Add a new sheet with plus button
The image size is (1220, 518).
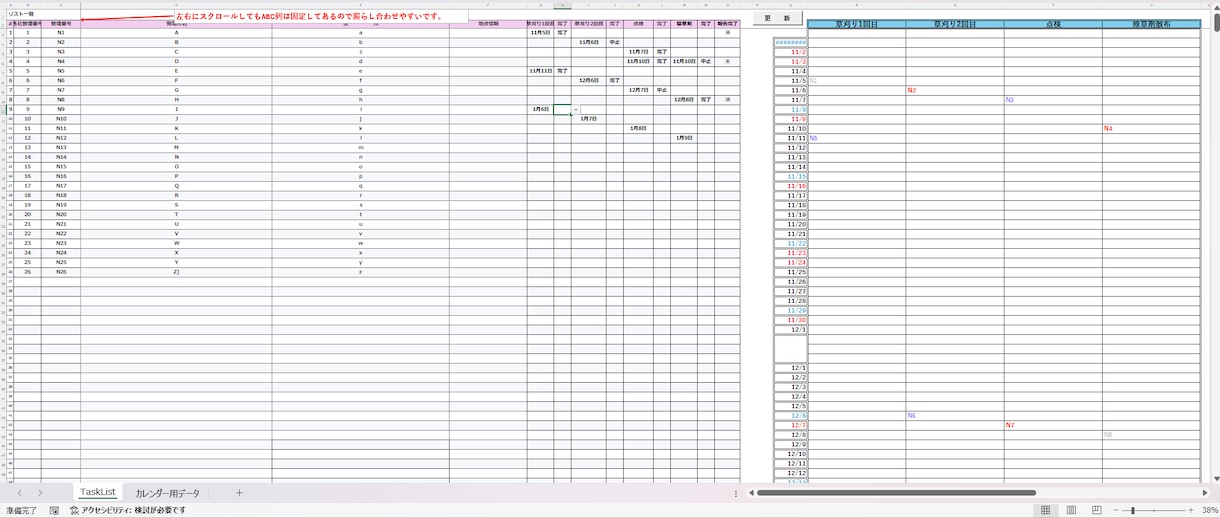(x=239, y=493)
